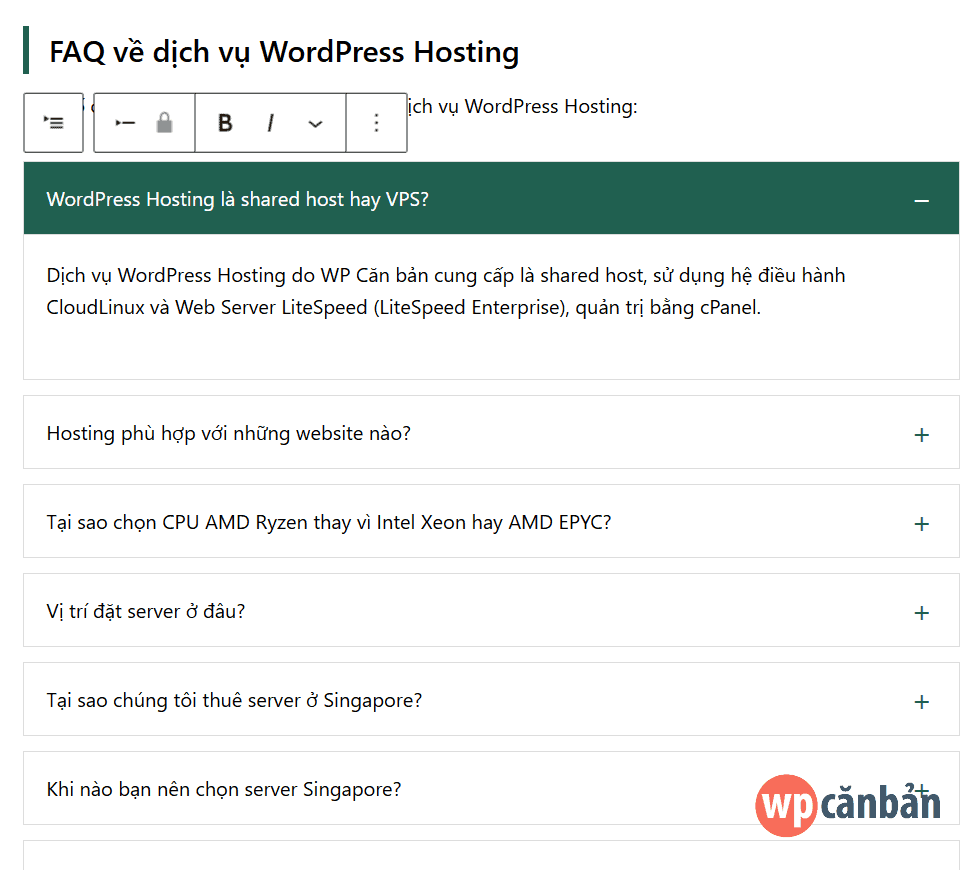Expand 'Hosting phù hợp với những website nào?' plus icon
The image size is (979, 870).
coord(922,435)
